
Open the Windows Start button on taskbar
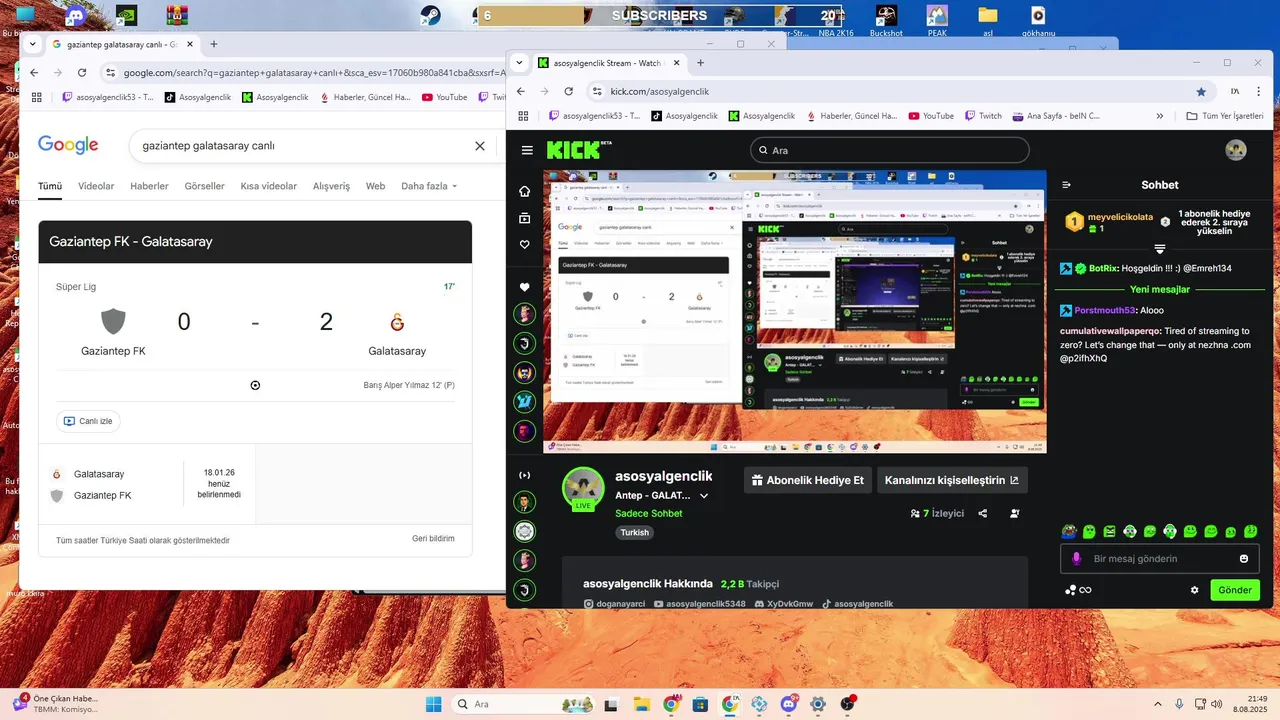pos(433,704)
